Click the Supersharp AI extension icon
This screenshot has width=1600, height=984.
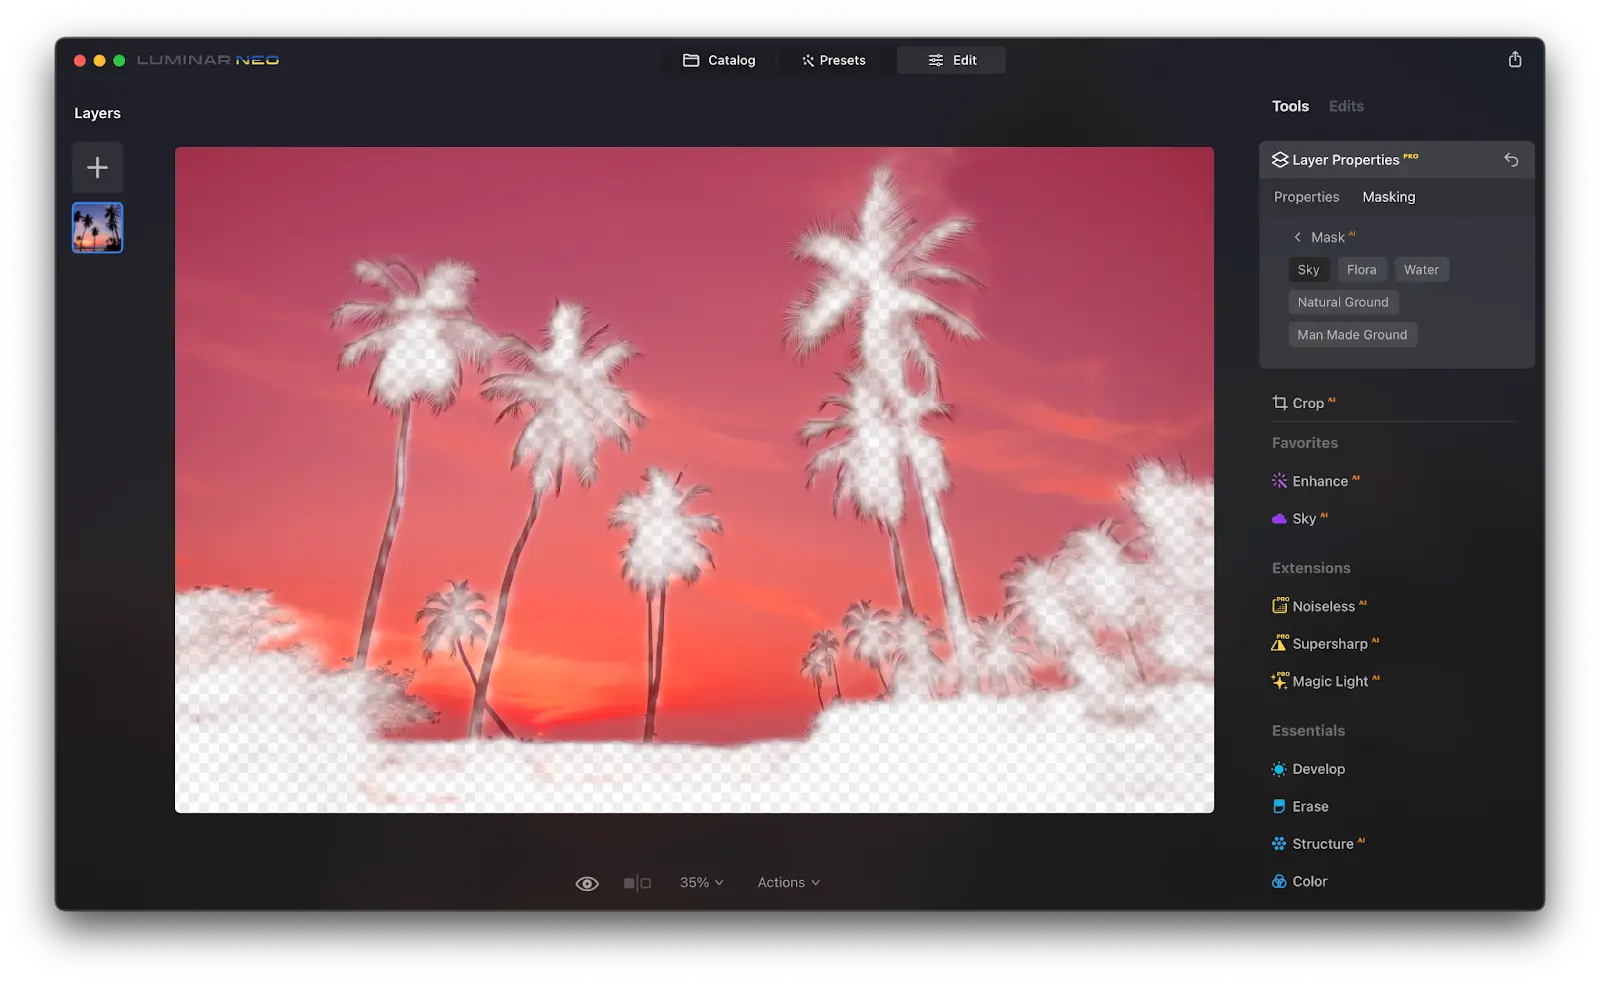[x=1279, y=643]
